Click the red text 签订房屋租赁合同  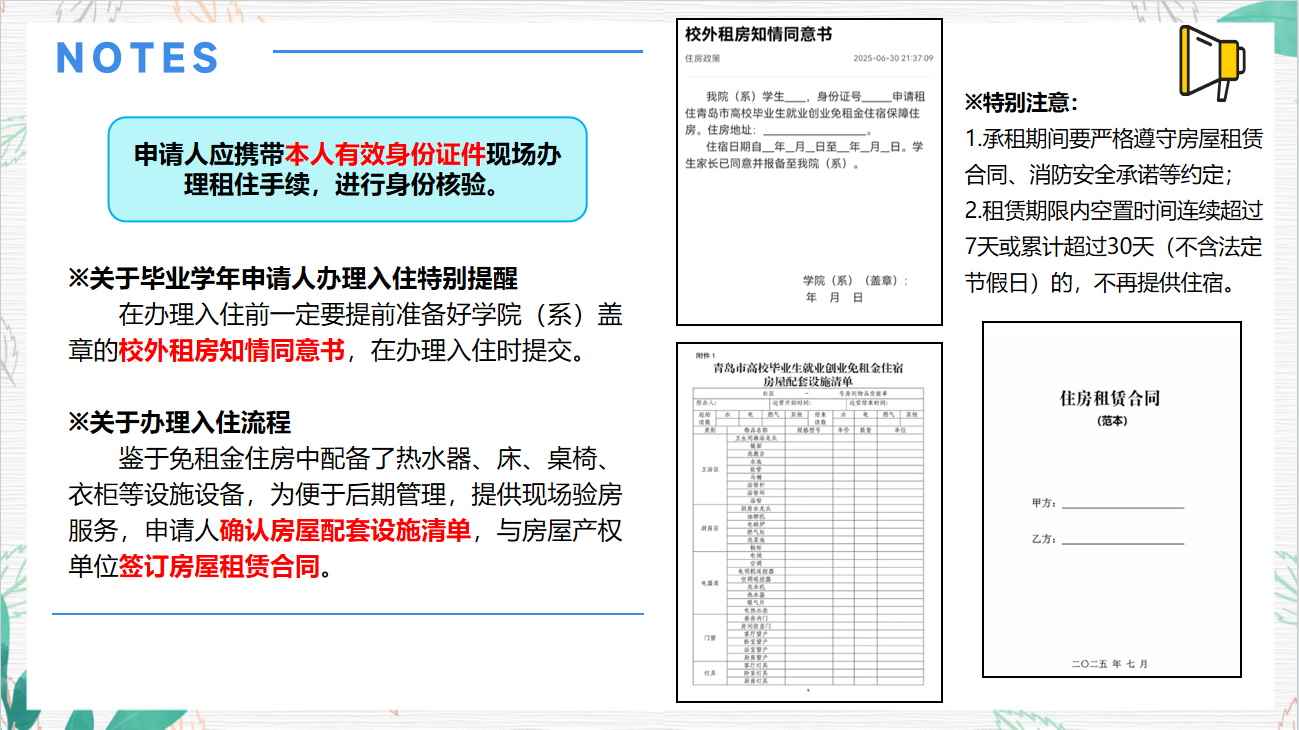[220, 567]
